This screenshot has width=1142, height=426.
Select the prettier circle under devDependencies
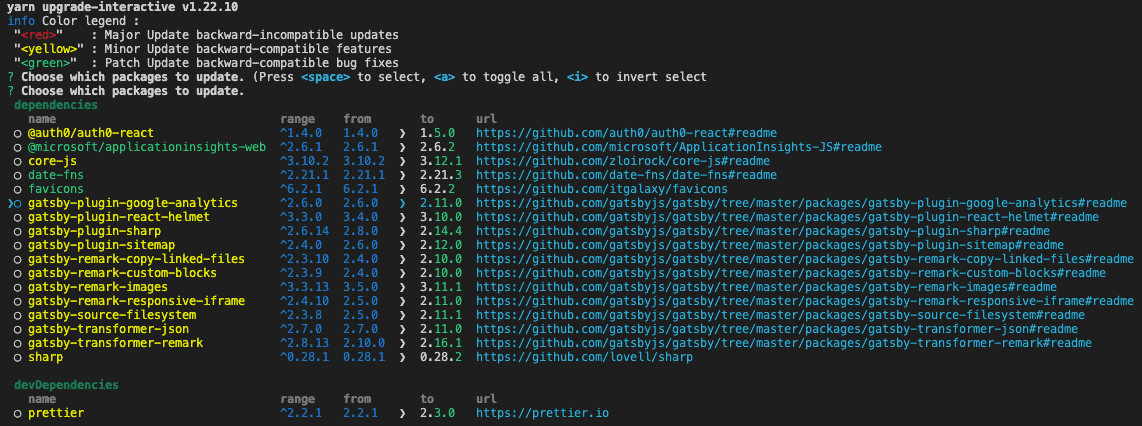pyautogui.click(x=18, y=413)
